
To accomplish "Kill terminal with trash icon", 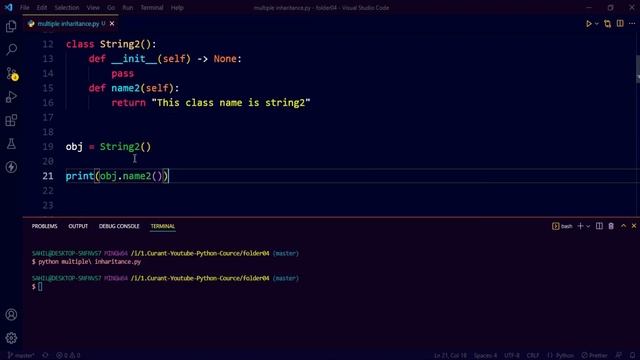I will click(611, 226).
